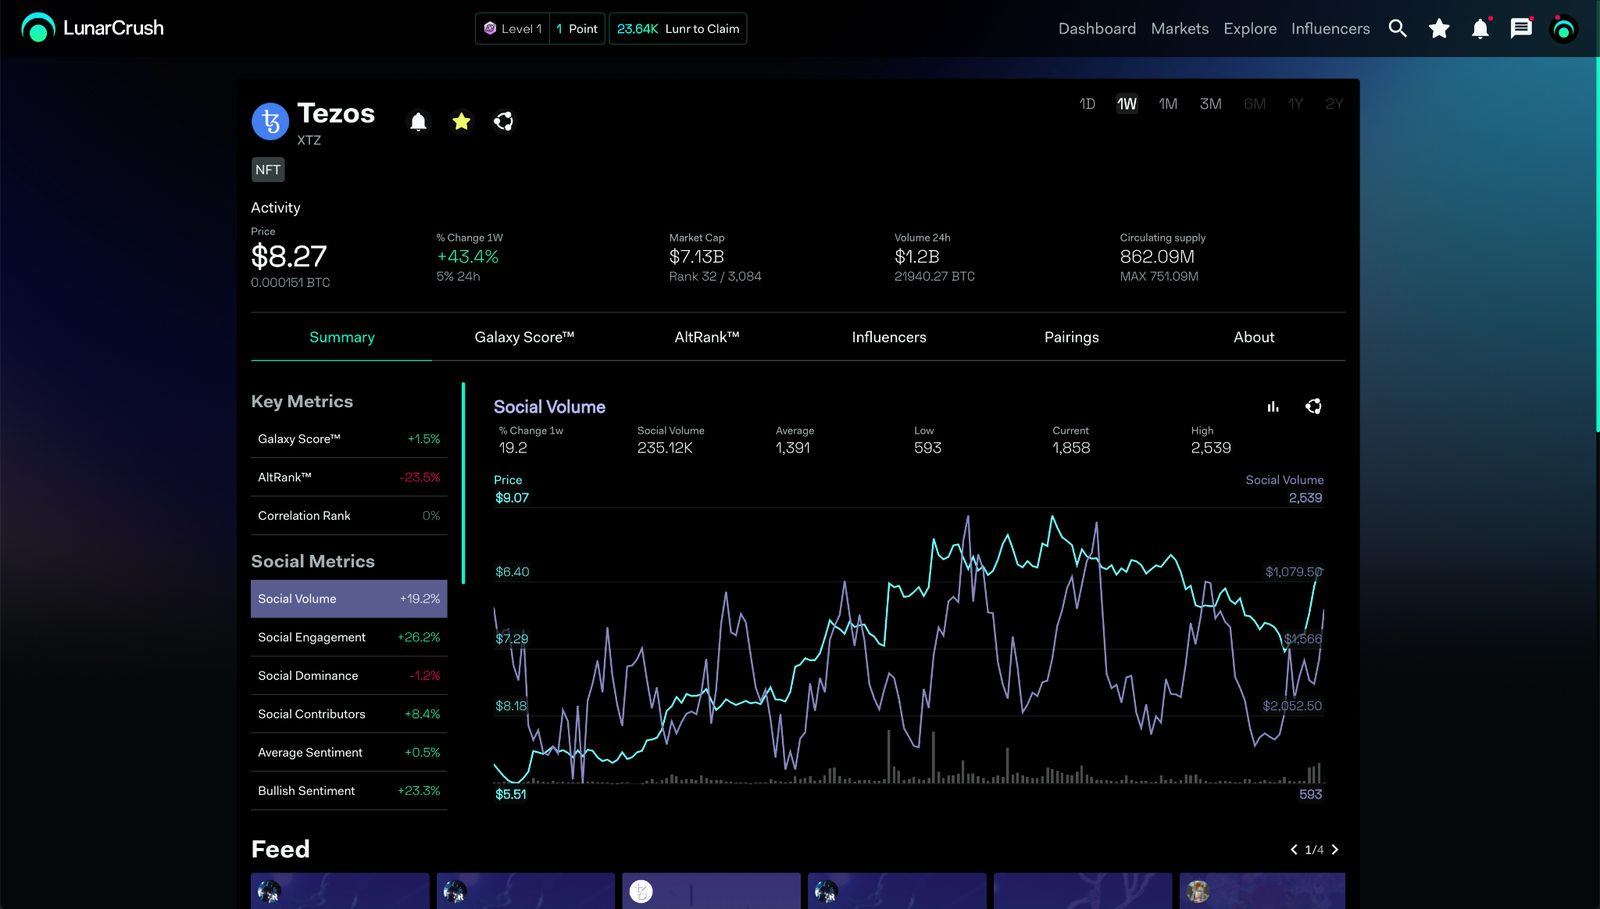Image resolution: width=1600 pixels, height=909 pixels.
Task: Click the $8.27 price value
Action: pyautogui.click(x=289, y=257)
